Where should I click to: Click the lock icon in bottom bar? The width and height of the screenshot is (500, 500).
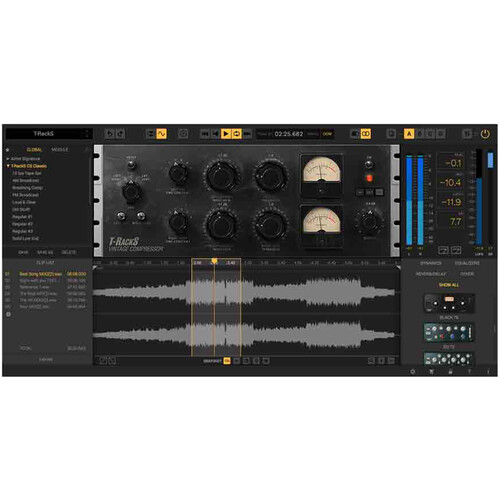pyautogui.click(x=450, y=371)
